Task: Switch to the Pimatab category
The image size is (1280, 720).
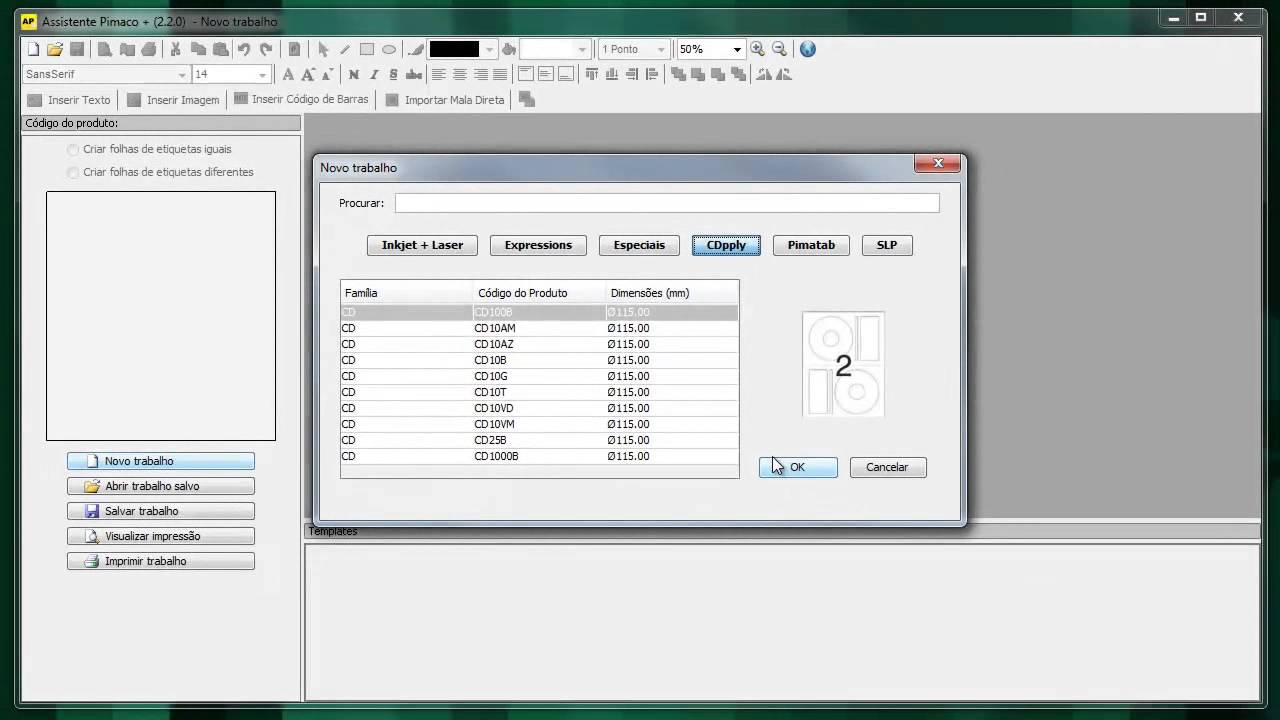Action: 811,245
